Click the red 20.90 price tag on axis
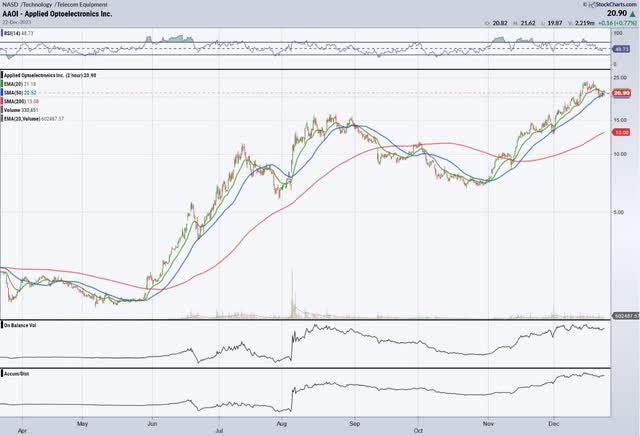This screenshot has width=640, height=436. click(622, 93)
